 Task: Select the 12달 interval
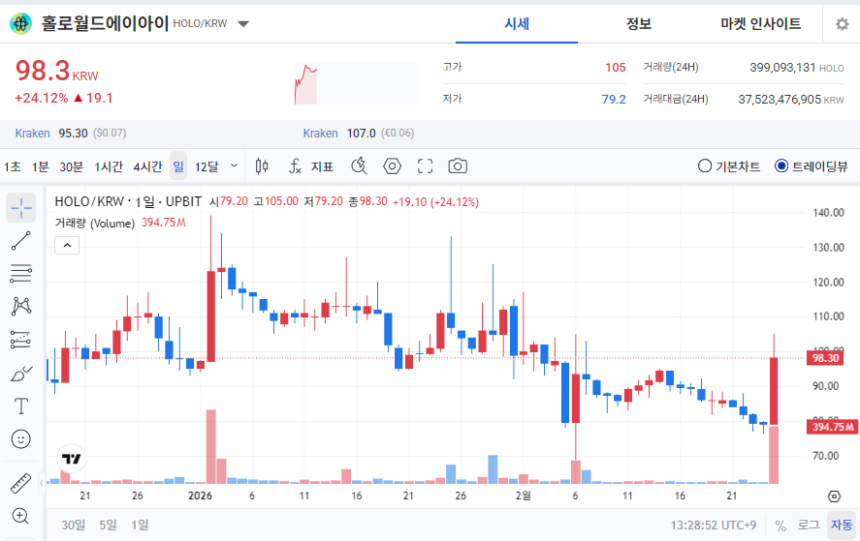207,166
